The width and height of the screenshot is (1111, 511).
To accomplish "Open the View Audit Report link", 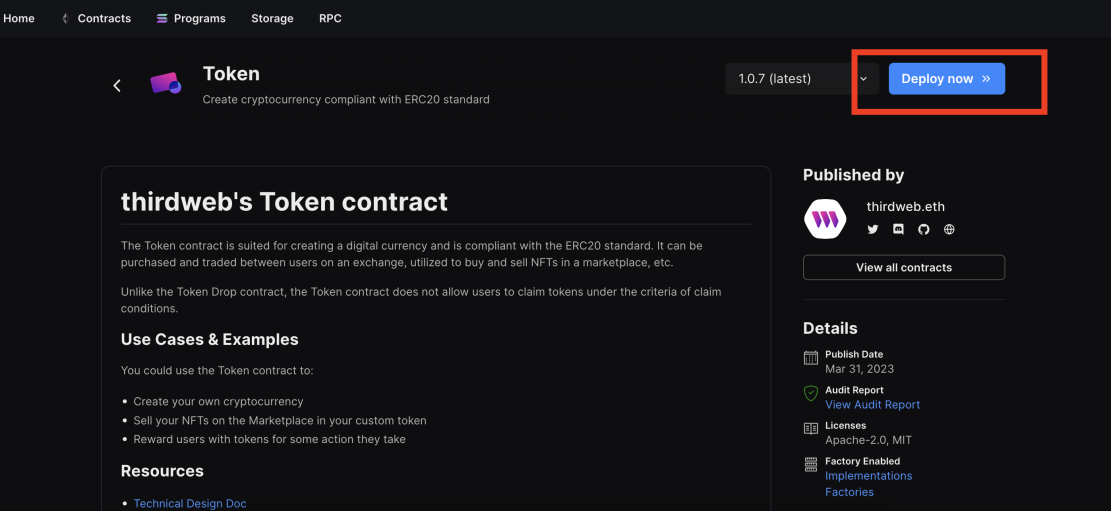I will (872, 405).
